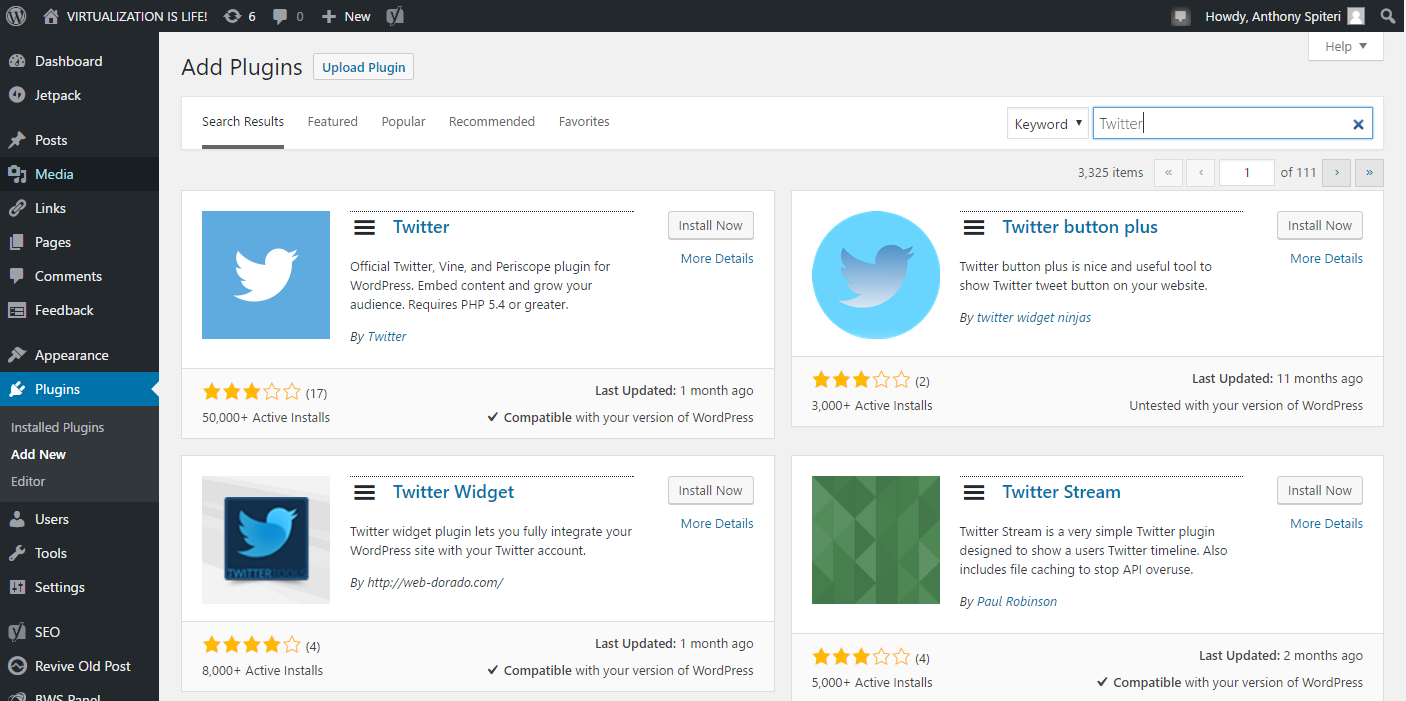Open author link Paul Robinson
The image size is (1406, 701).
pos(1017,602)
